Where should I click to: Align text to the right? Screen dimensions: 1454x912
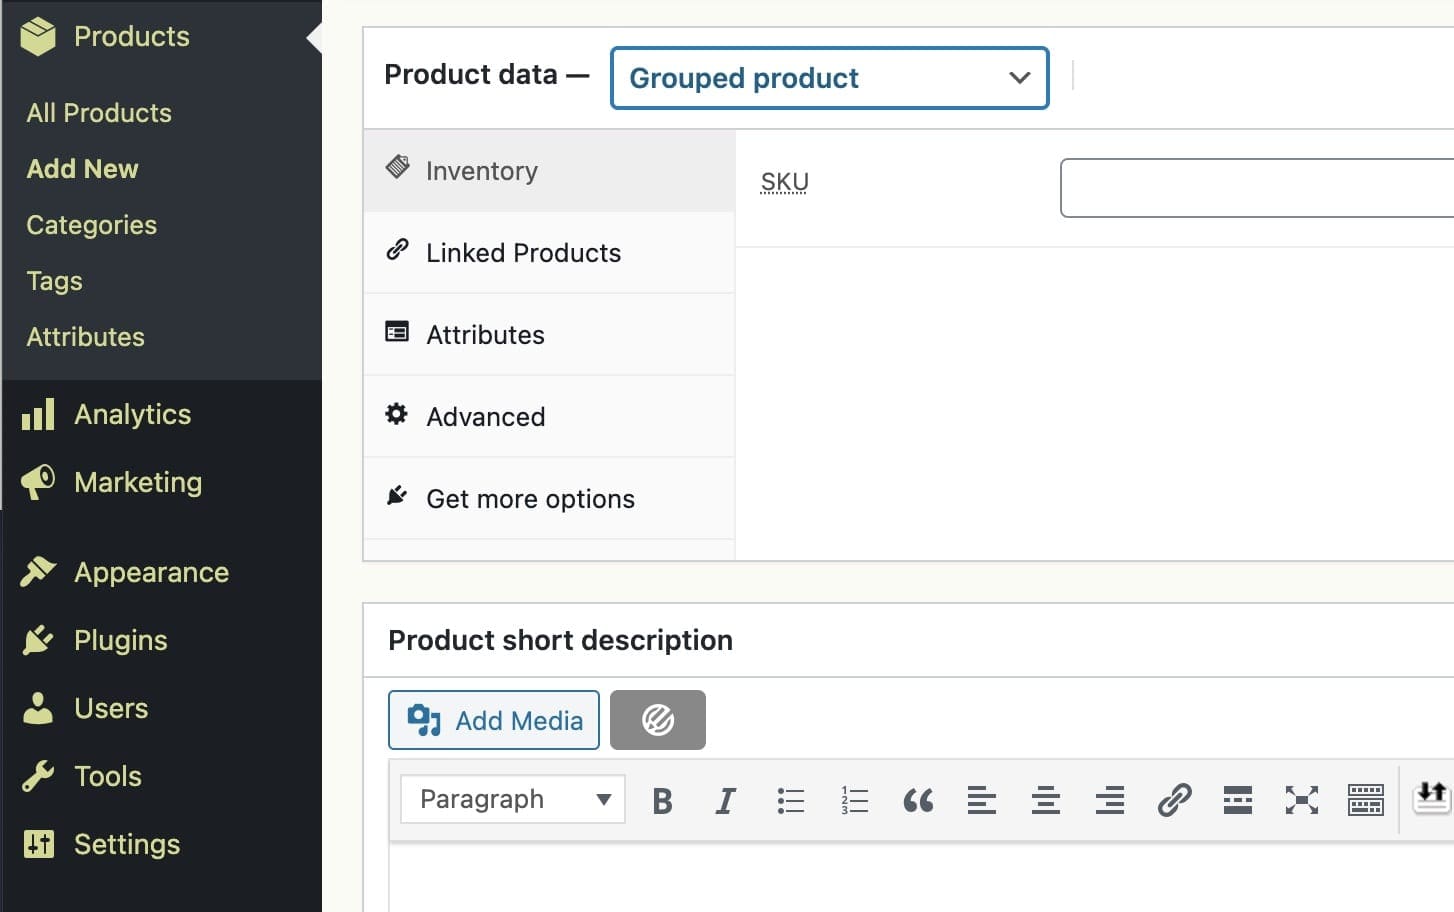tap(1110, 801)
